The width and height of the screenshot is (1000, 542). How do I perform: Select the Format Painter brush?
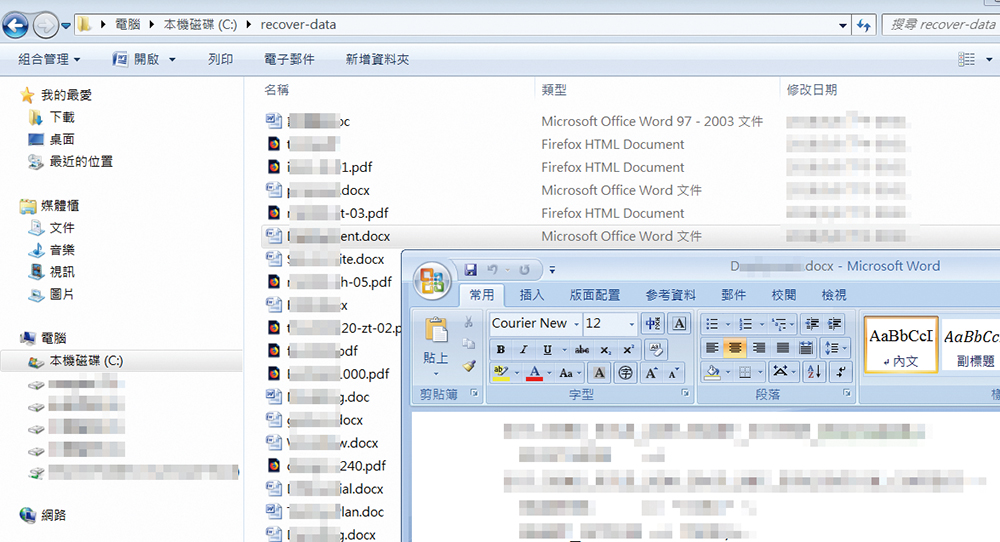point(469,365)
